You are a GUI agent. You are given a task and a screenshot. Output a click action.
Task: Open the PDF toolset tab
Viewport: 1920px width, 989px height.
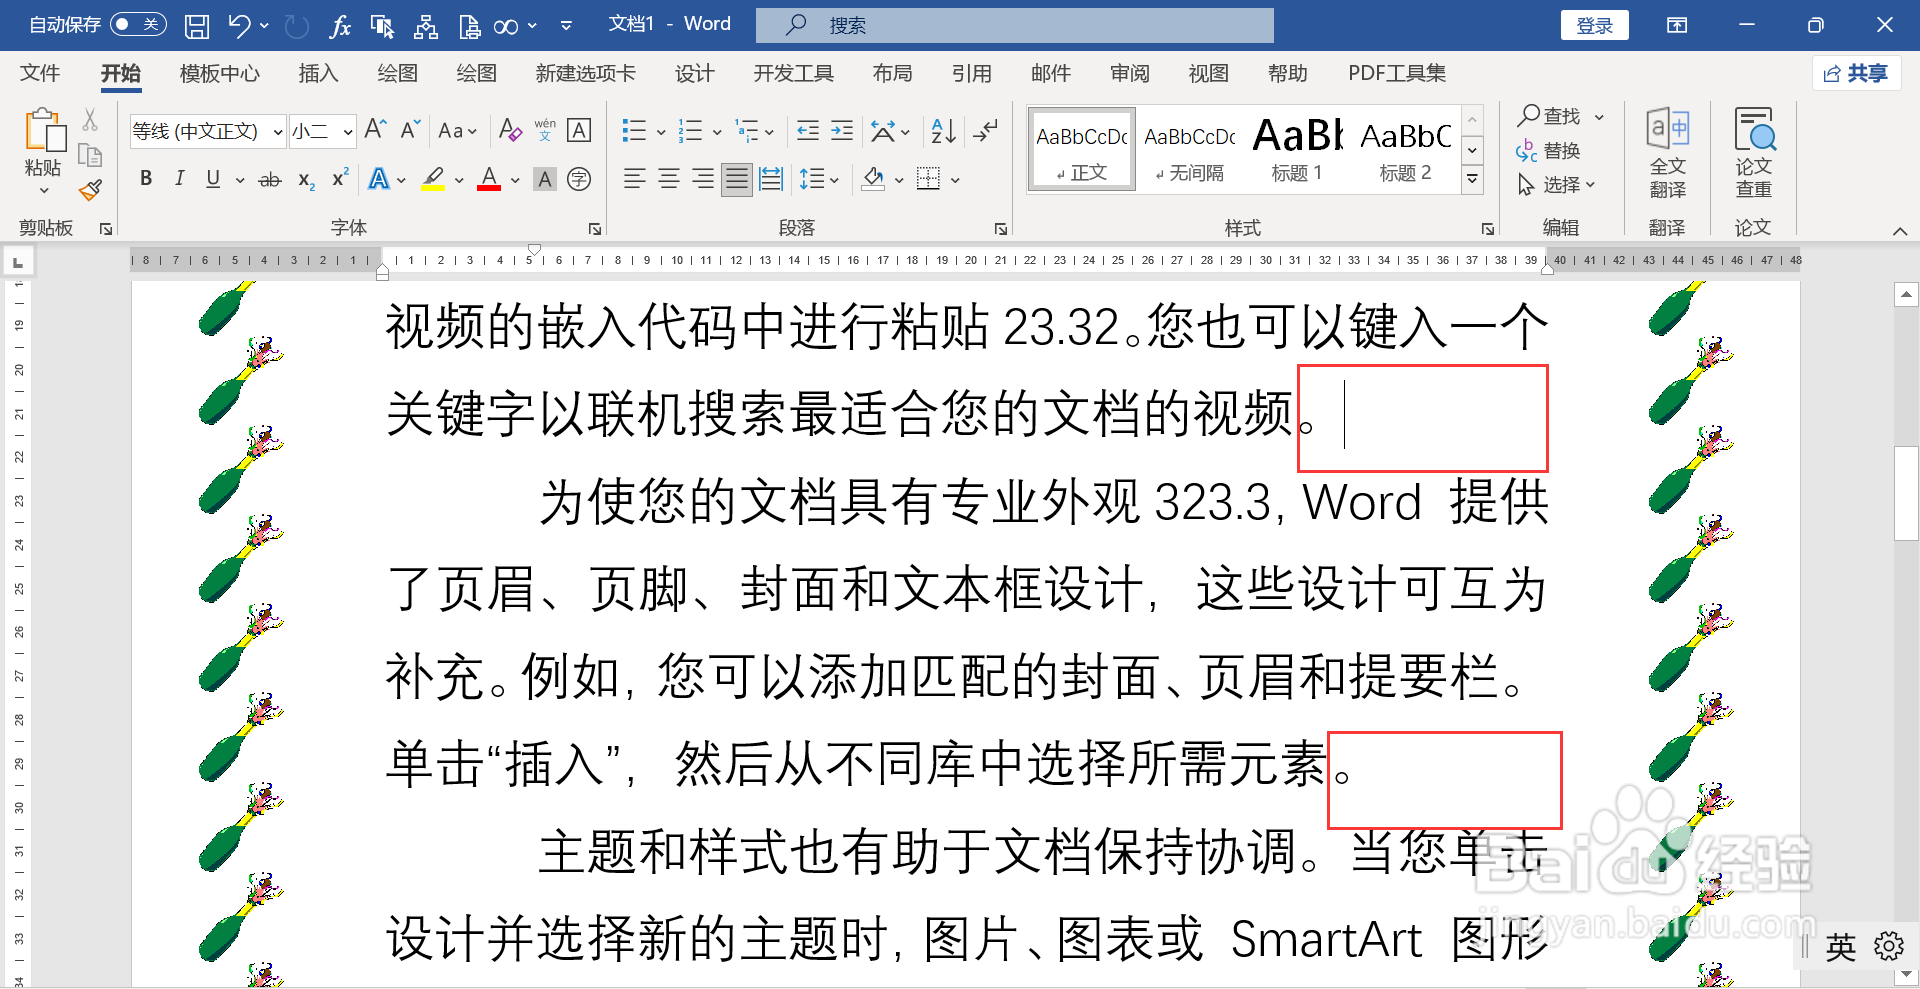pyautogui.click(x=1396, y=73)
